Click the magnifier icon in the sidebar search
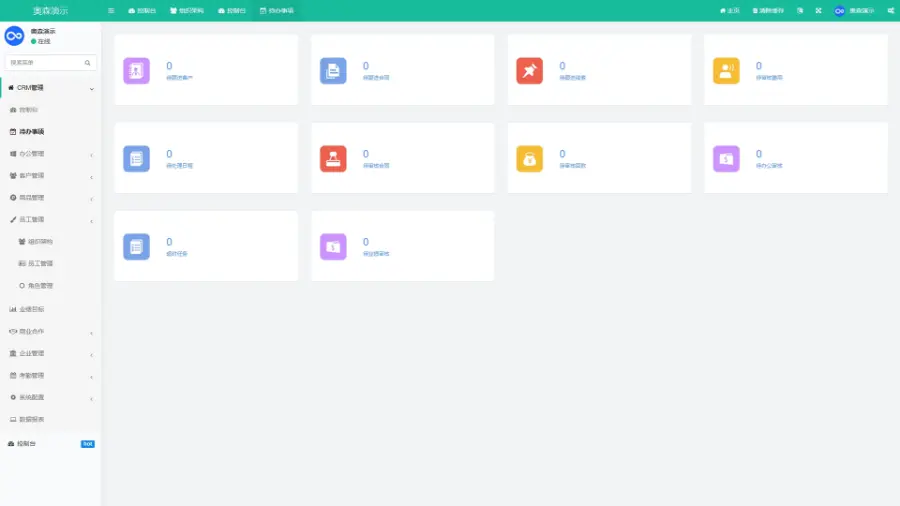Image resolution: width=900 pixels, height=506 pixels. (x=87, y=62)
